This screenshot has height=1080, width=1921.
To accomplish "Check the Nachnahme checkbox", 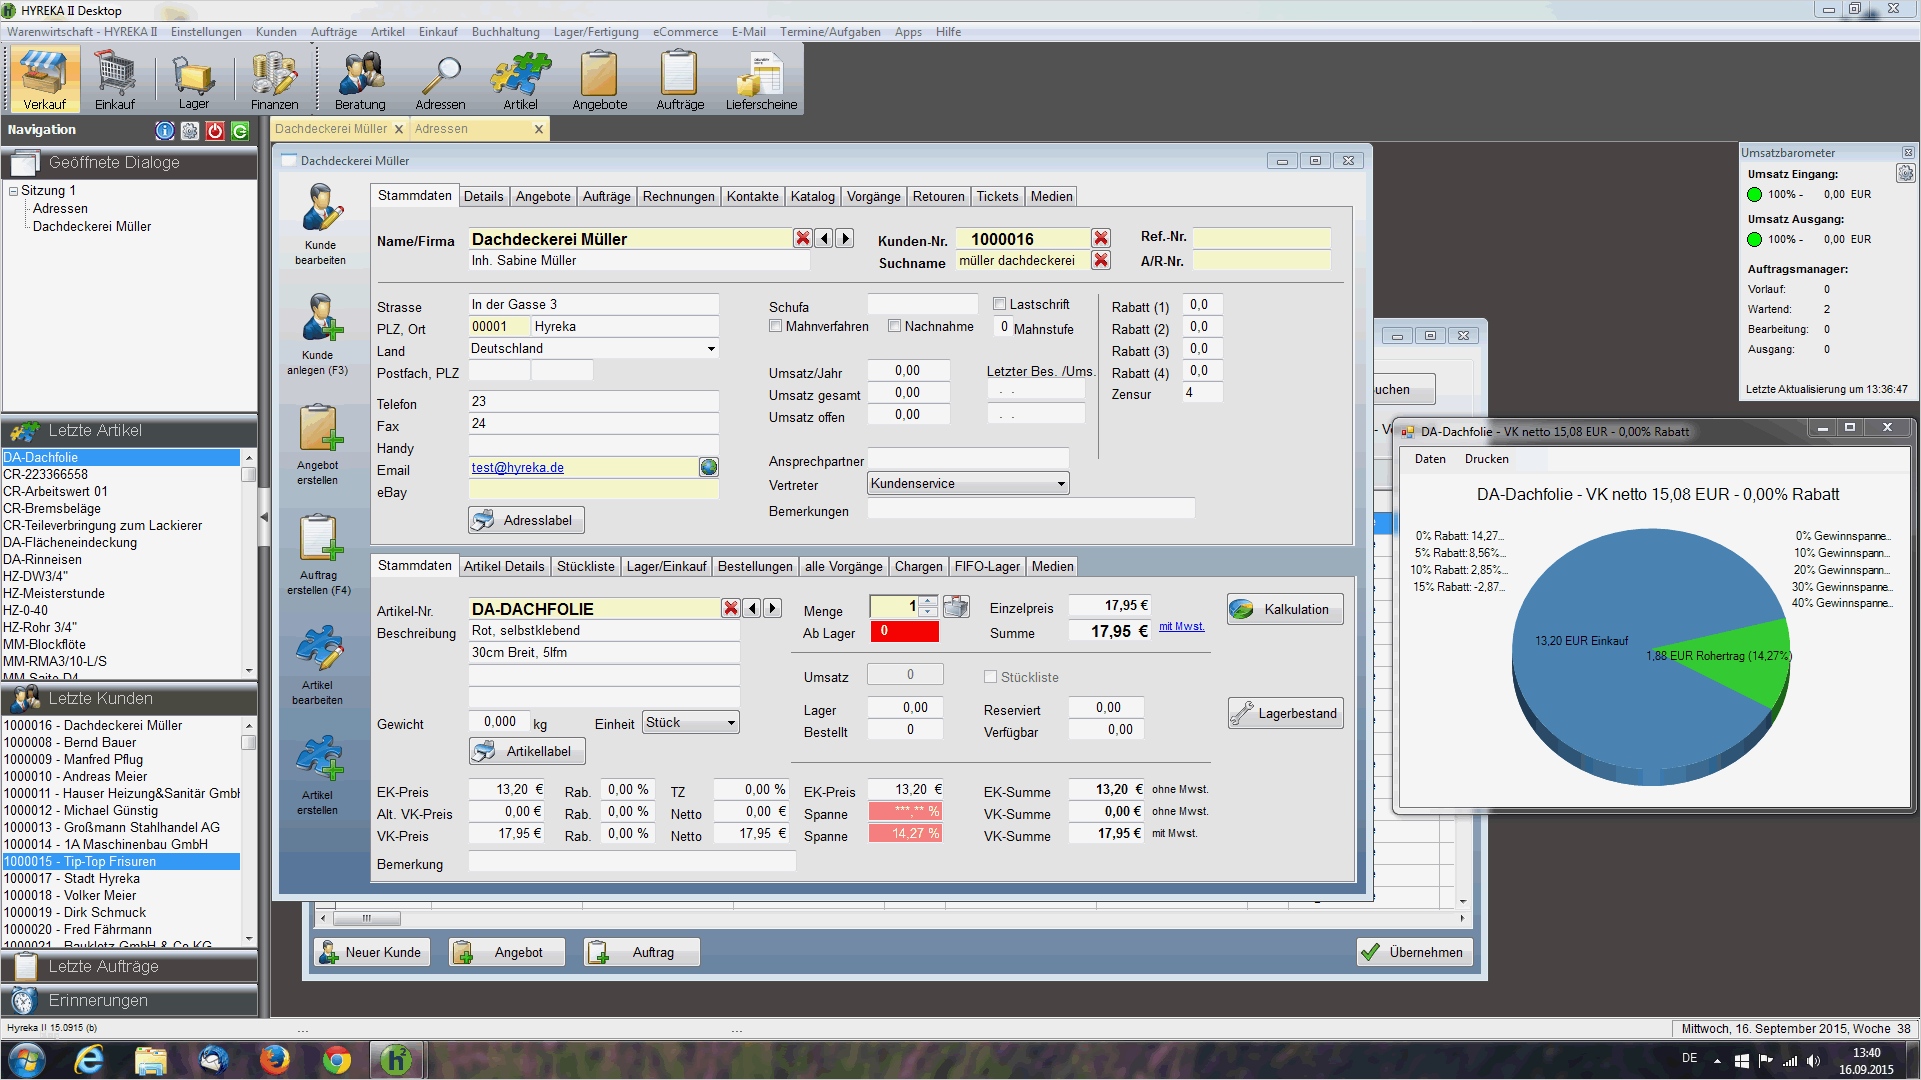I will [895, 326].
